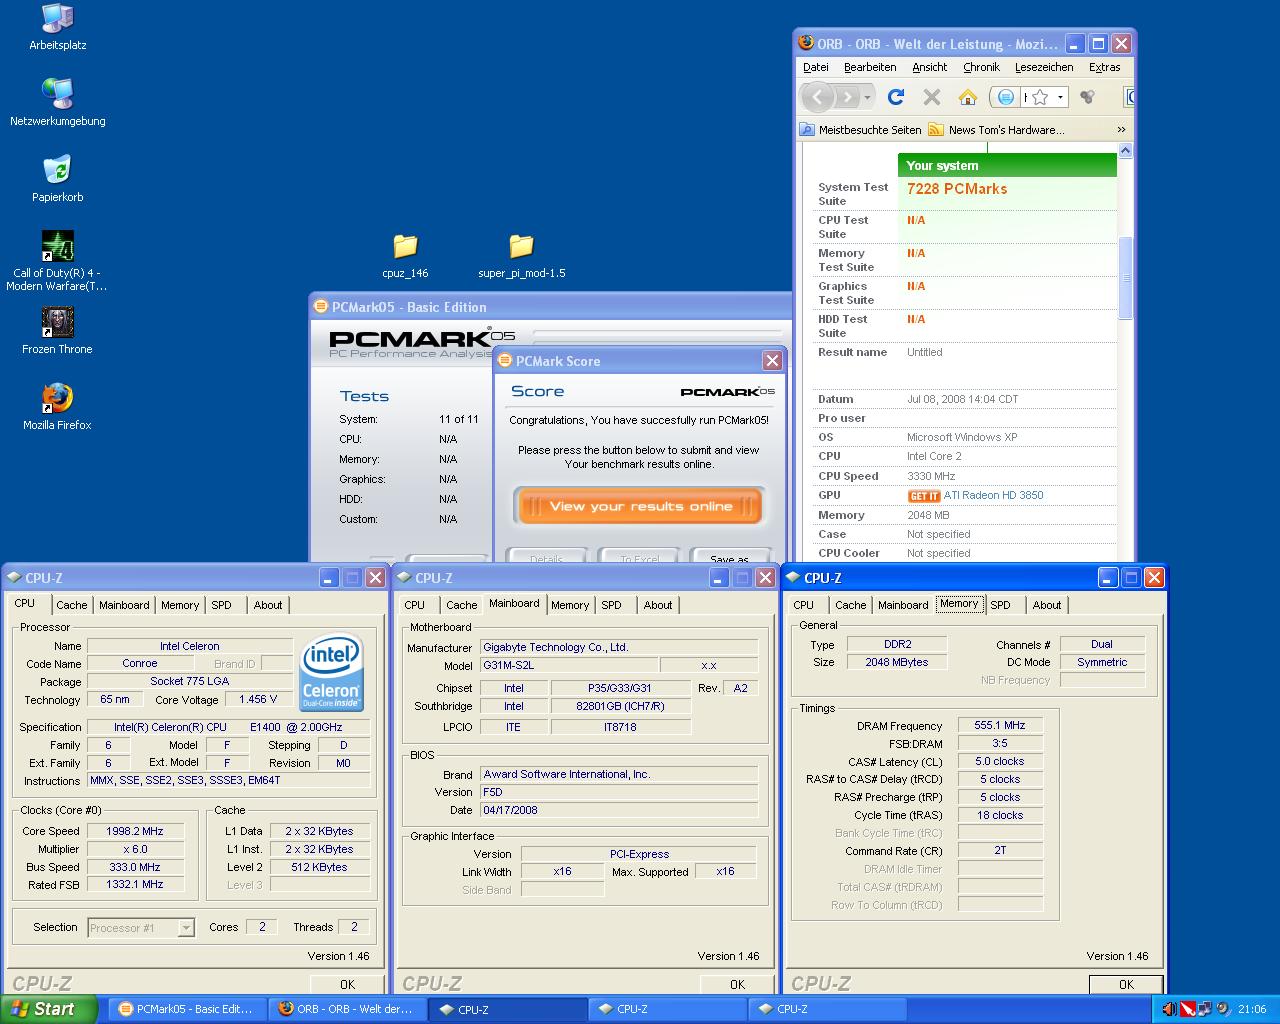Open News Tom's Hardware bookmark
This screenshot has height=1024, width=1280.
point(997,130)
